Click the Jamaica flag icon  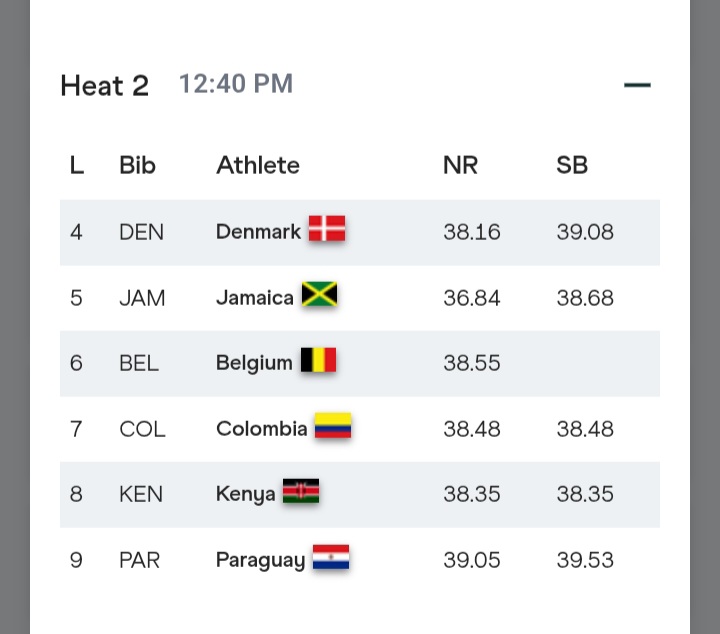(x=320, y=295)
